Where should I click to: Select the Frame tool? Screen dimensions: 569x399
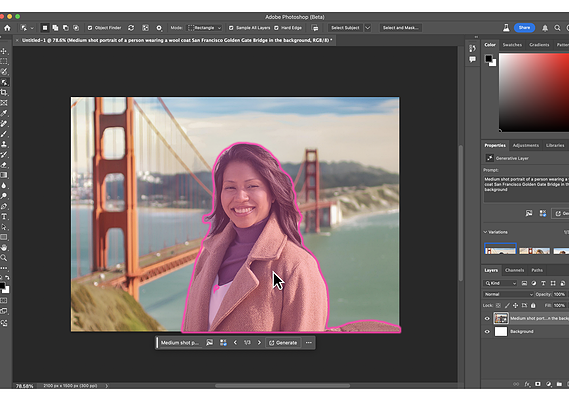click(x=4, y=103)
